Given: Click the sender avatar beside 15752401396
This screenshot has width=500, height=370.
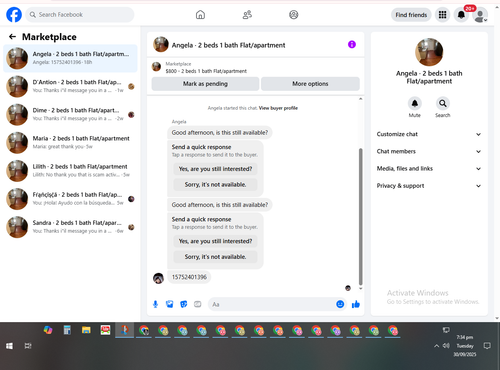Looking at the screenshot, I should 158,278.
